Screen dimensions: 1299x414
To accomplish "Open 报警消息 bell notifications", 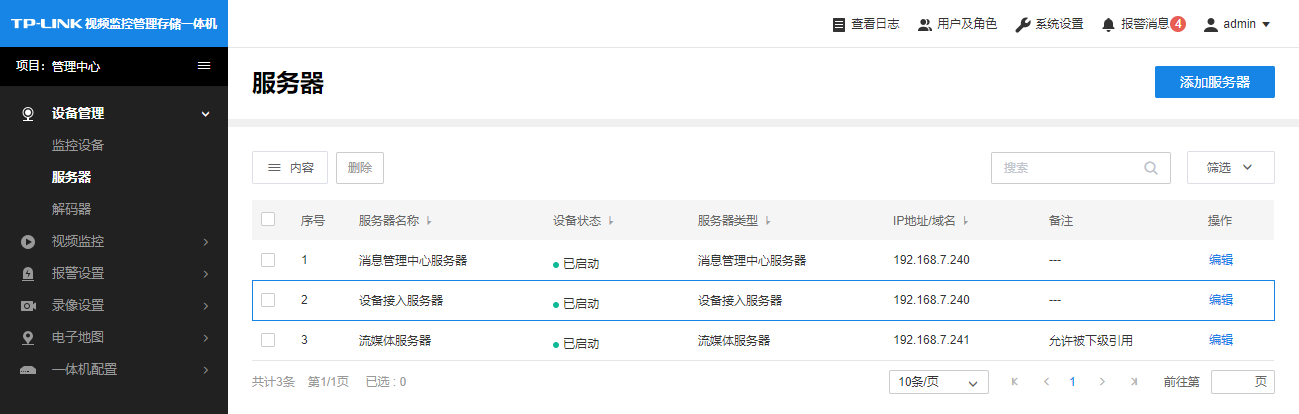I will click(1108, 24).
